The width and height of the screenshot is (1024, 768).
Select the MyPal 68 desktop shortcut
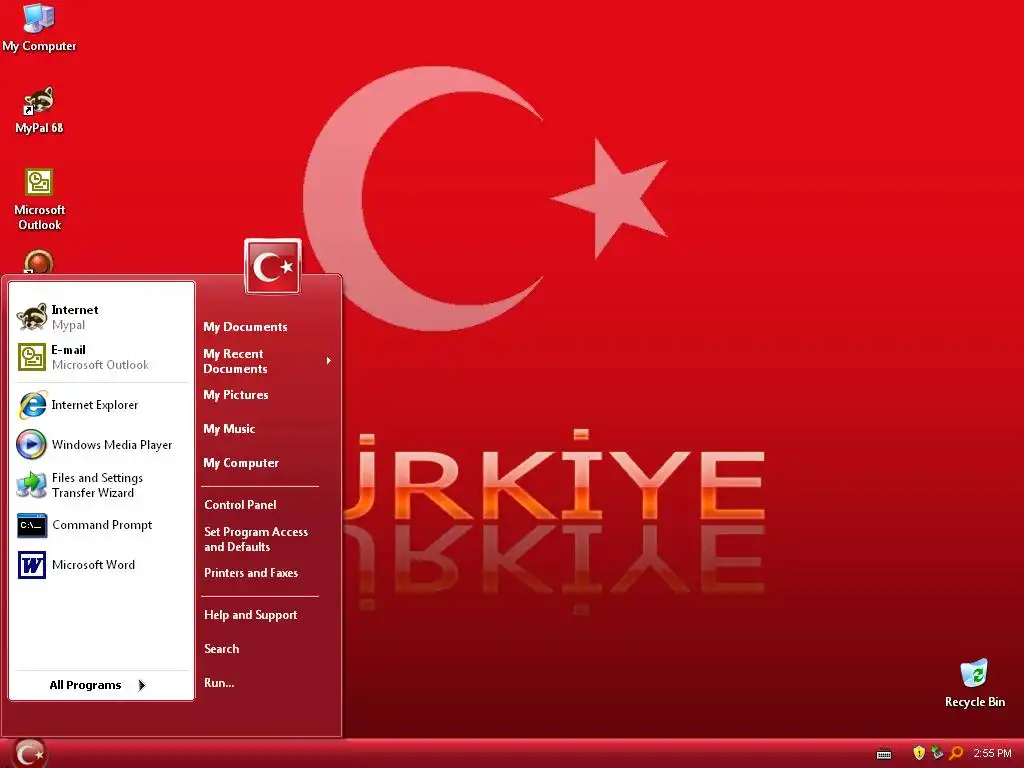coord(39,110)
